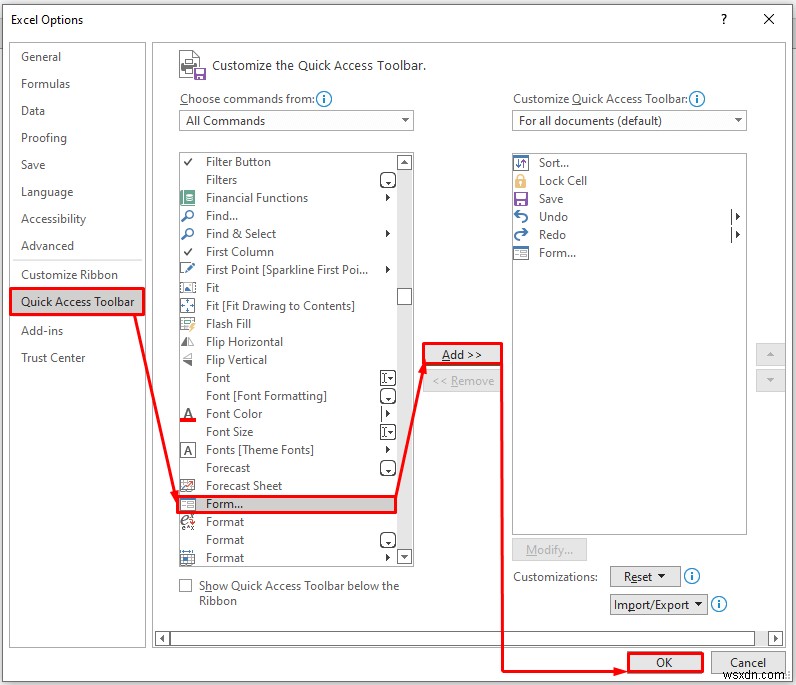The width and height of the screenshot is (796, 685).
Task: Click the Redo arrow icon
Action: (x=521, y=235)
